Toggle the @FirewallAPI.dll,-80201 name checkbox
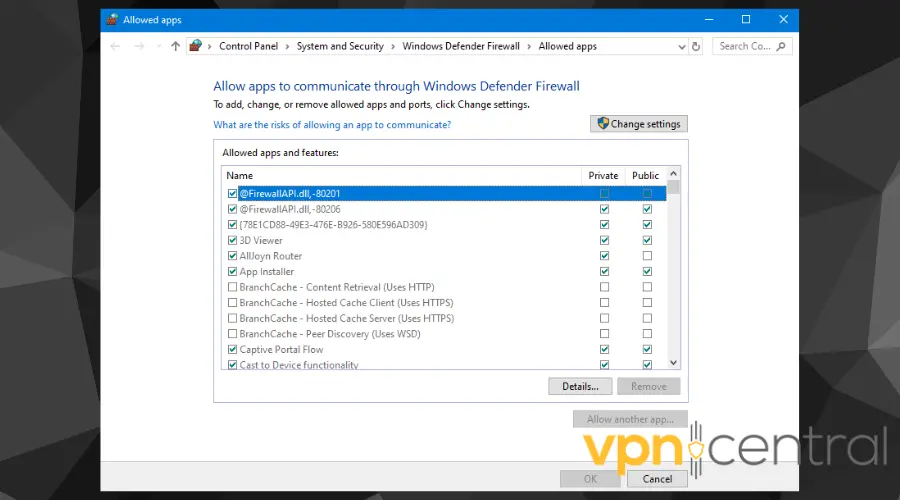 (232, 193)
